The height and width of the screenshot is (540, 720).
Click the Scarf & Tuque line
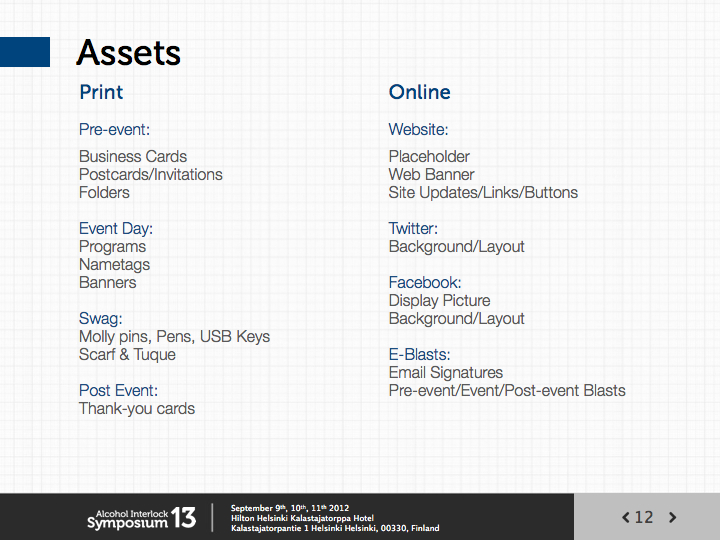tap(127, 354)
